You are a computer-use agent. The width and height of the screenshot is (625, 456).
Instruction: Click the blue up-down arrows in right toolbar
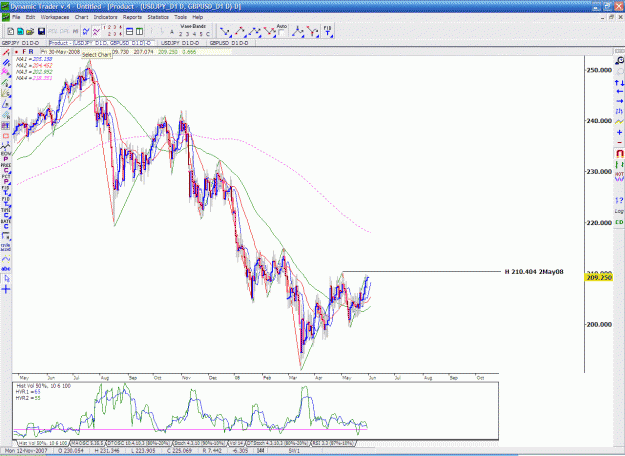(619, 83)
